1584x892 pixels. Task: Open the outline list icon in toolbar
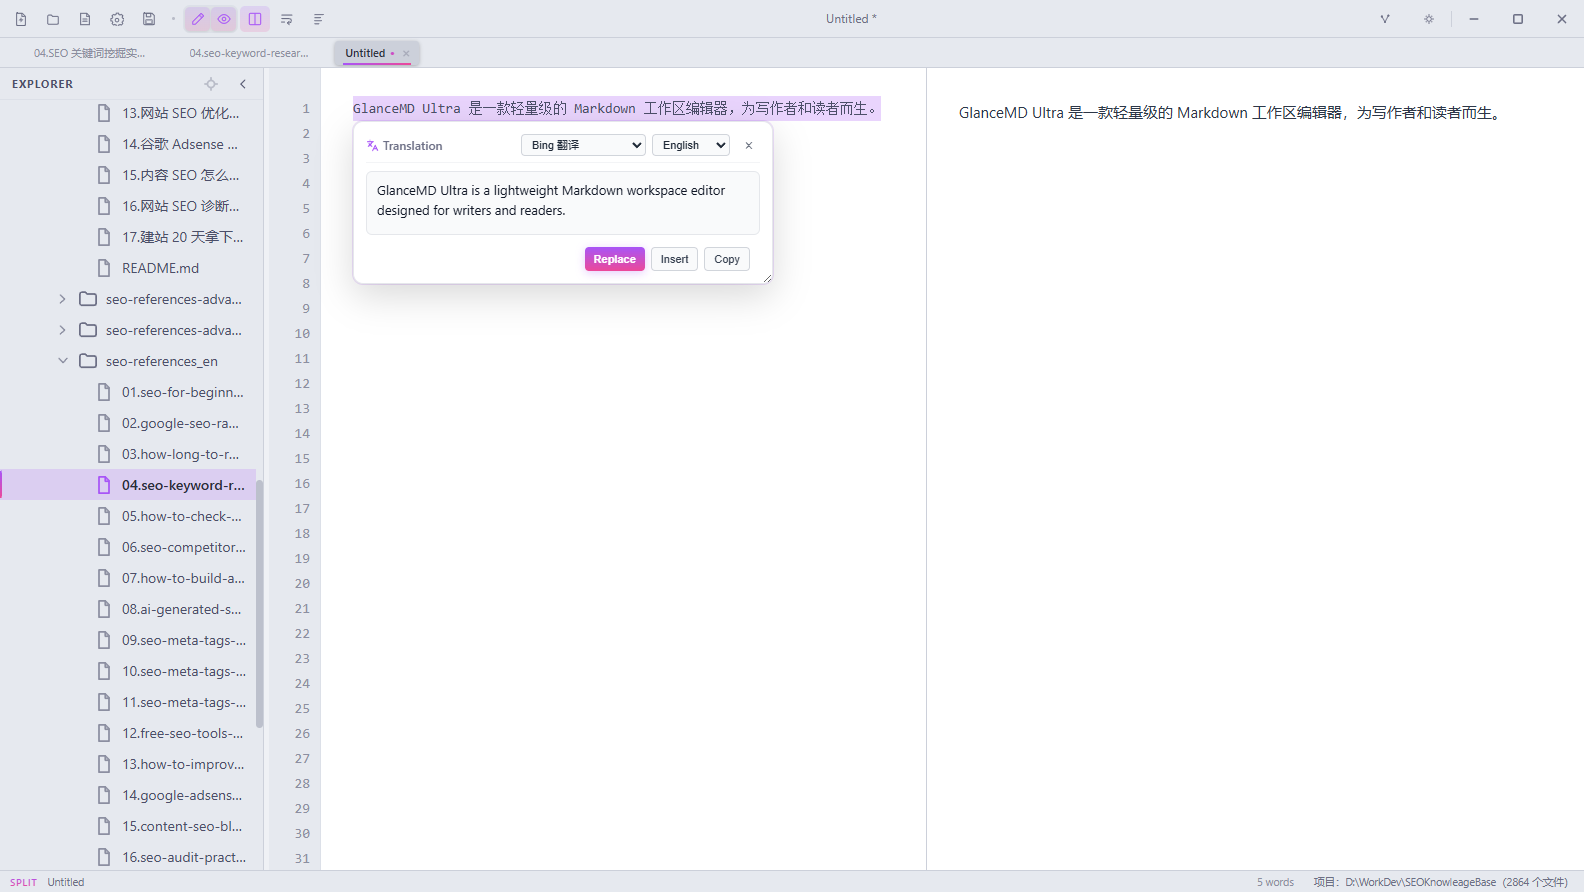click(x=319, y=19)
